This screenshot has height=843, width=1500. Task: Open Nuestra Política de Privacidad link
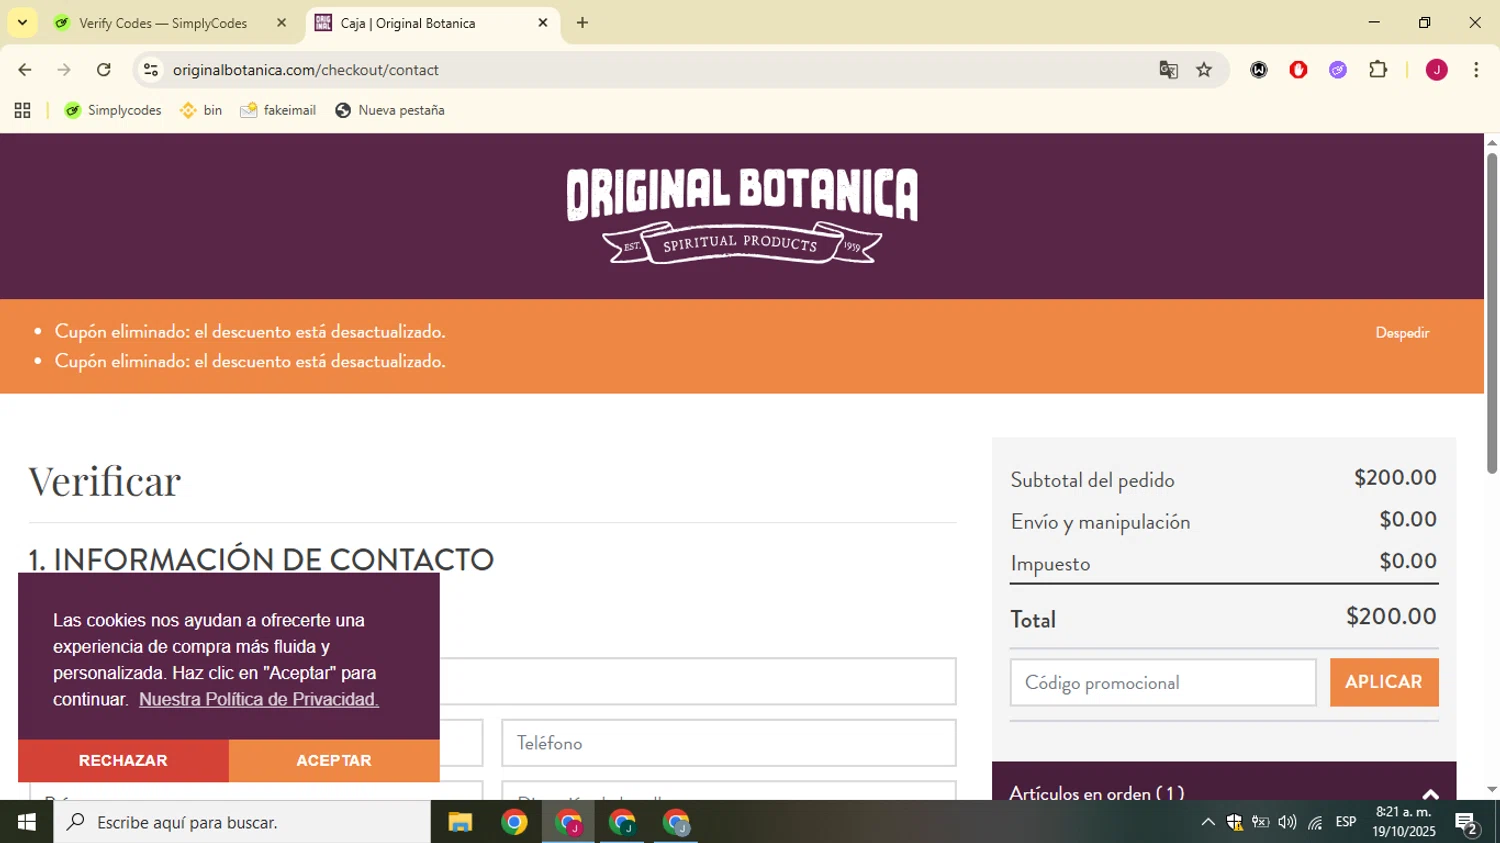pyautogui.click(x=259, y=699)
